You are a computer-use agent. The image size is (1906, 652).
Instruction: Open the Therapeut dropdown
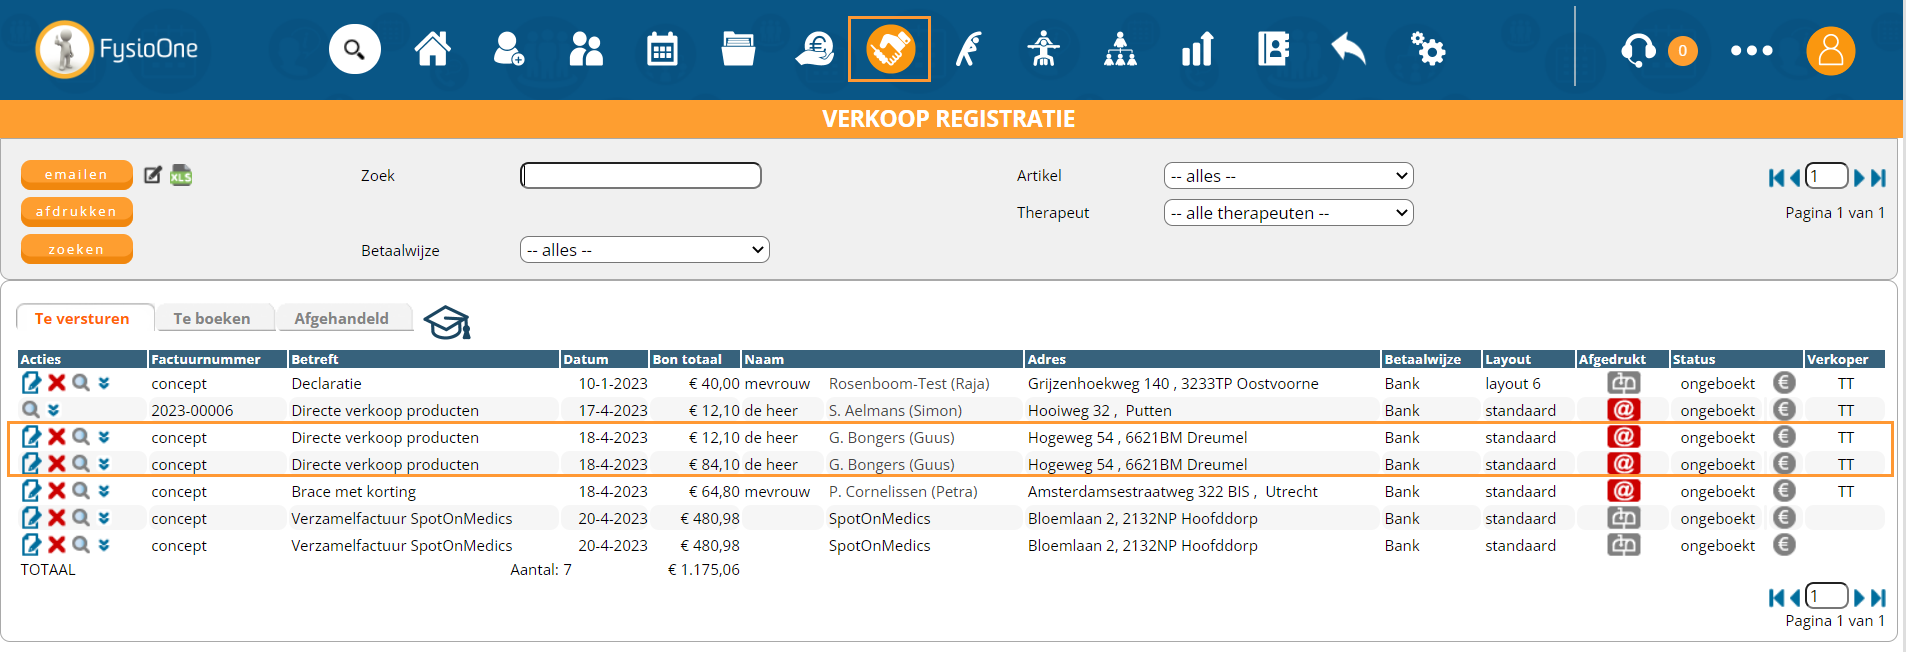click(x=1288, y=213)
